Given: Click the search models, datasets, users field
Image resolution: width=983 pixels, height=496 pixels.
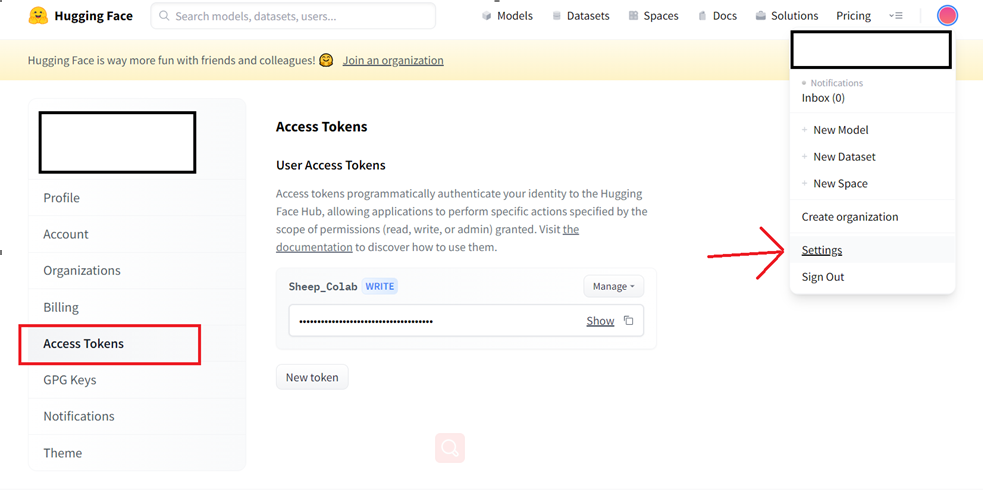Looking at the screenshot, I should pyautogui.click(x=293, y=16).
